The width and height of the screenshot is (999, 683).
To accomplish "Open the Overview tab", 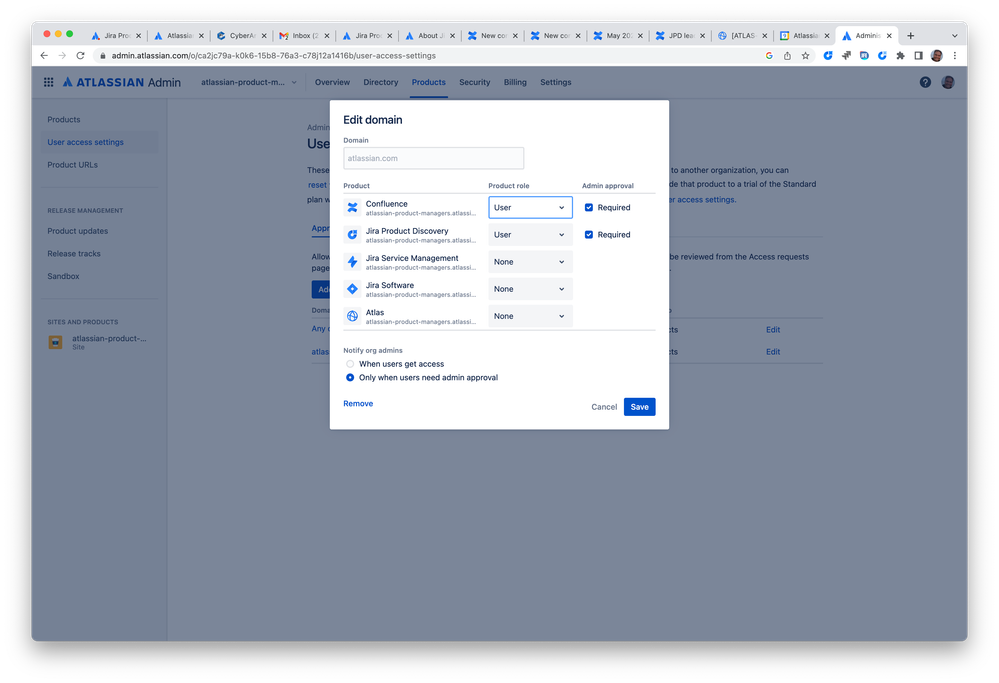I will pos(332,82).
